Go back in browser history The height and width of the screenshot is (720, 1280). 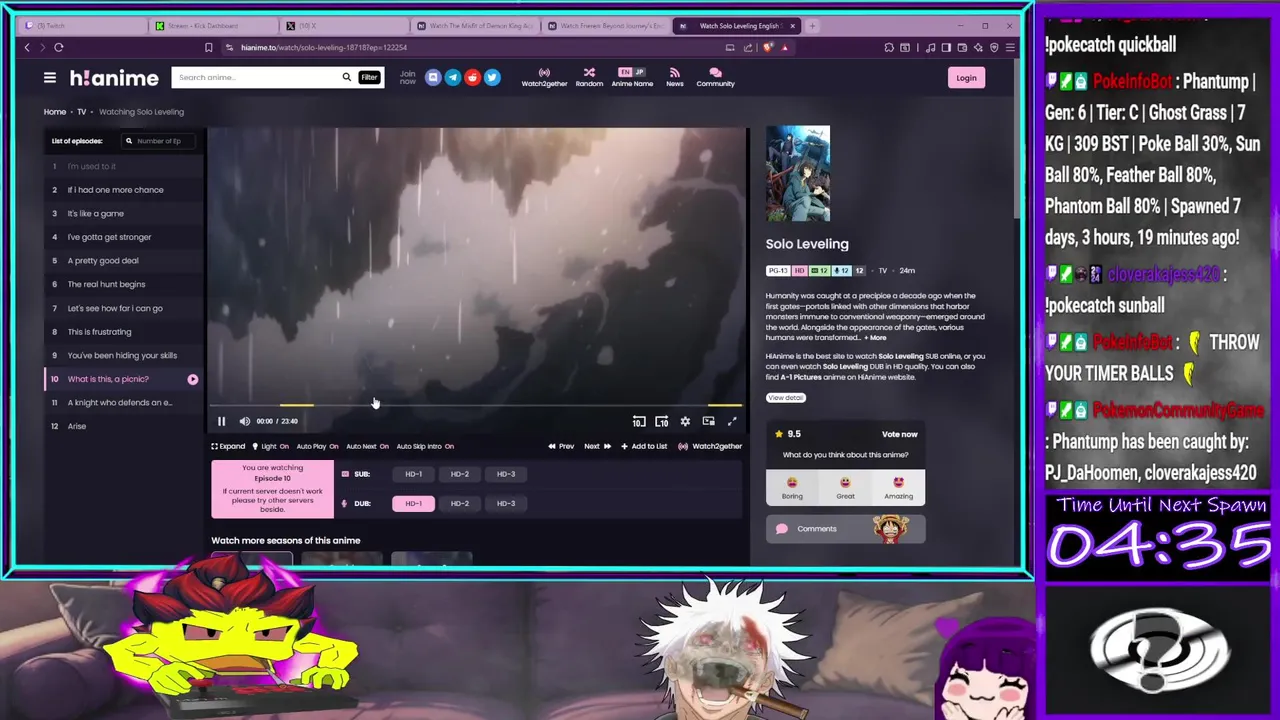tap(27, 47)
